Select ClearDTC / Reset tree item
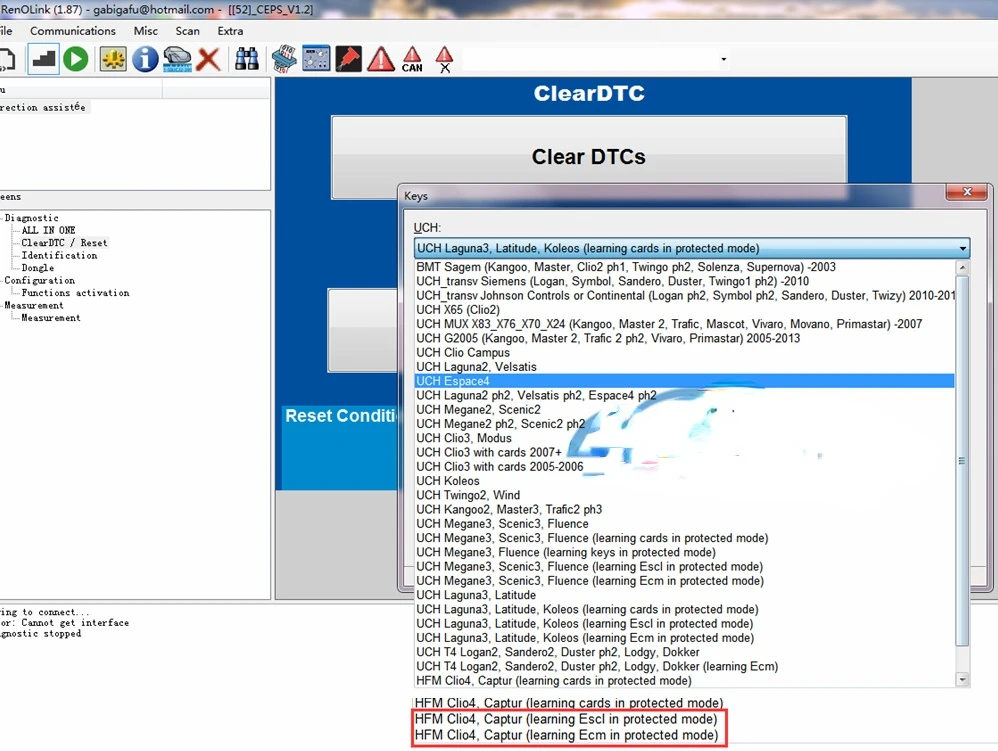Viewport: 998px width, 751px height. click(x=64, y=242)
